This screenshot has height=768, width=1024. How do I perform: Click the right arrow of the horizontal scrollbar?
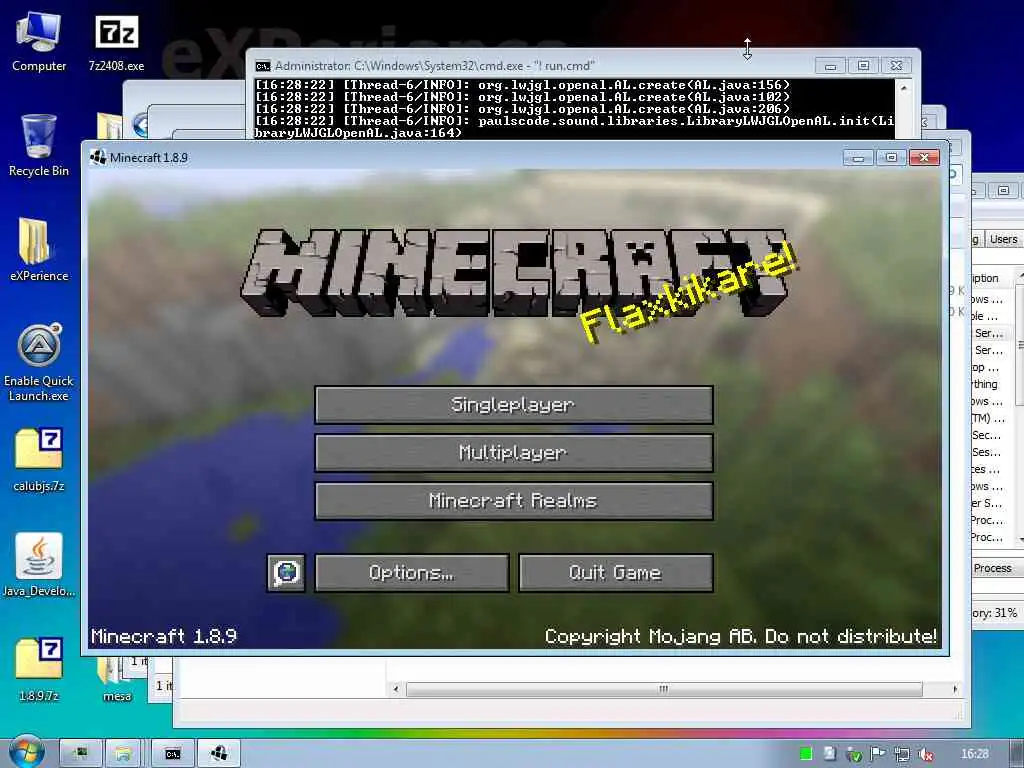coord(955,689)
